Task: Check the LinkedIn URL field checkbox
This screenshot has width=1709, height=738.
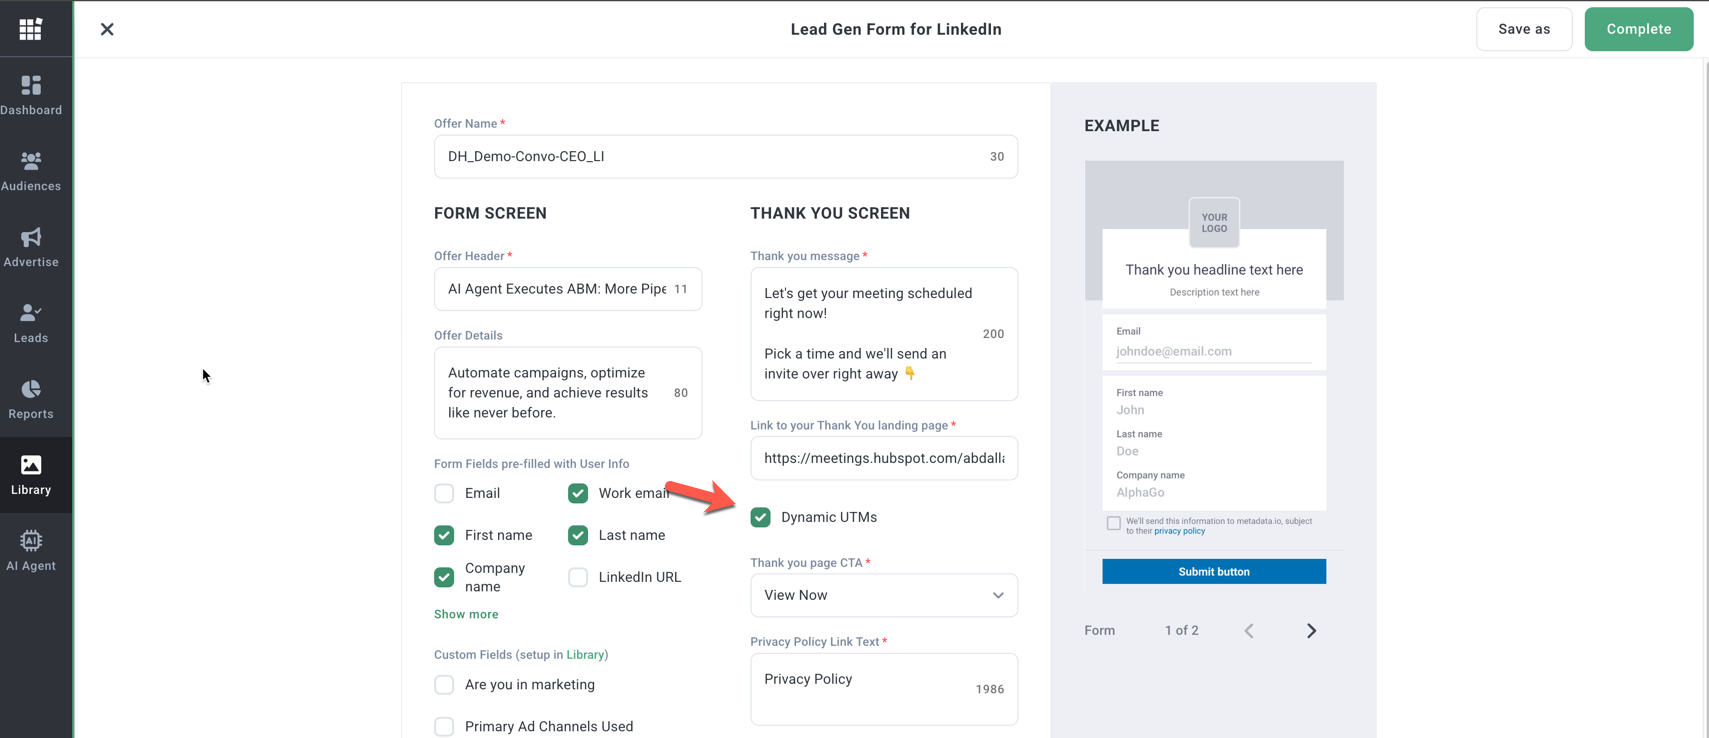Action: [x=578, y=577]
